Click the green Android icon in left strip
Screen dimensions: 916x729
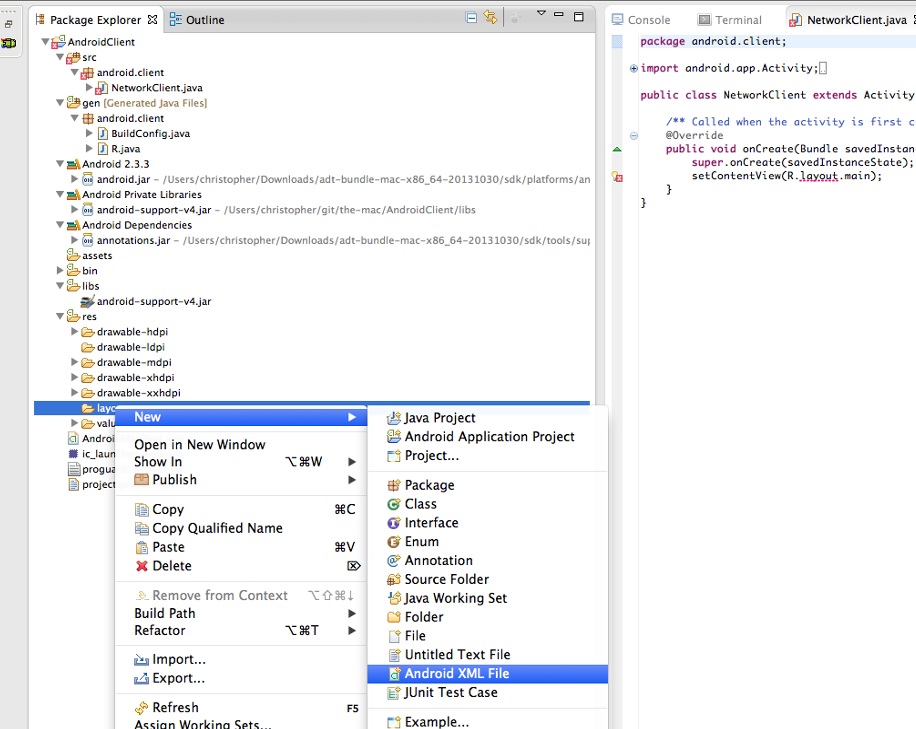tap(8, 43)
